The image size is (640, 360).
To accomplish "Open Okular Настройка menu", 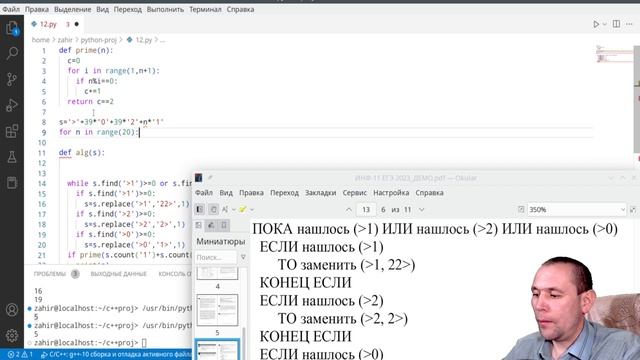I will tap(391, 193).
